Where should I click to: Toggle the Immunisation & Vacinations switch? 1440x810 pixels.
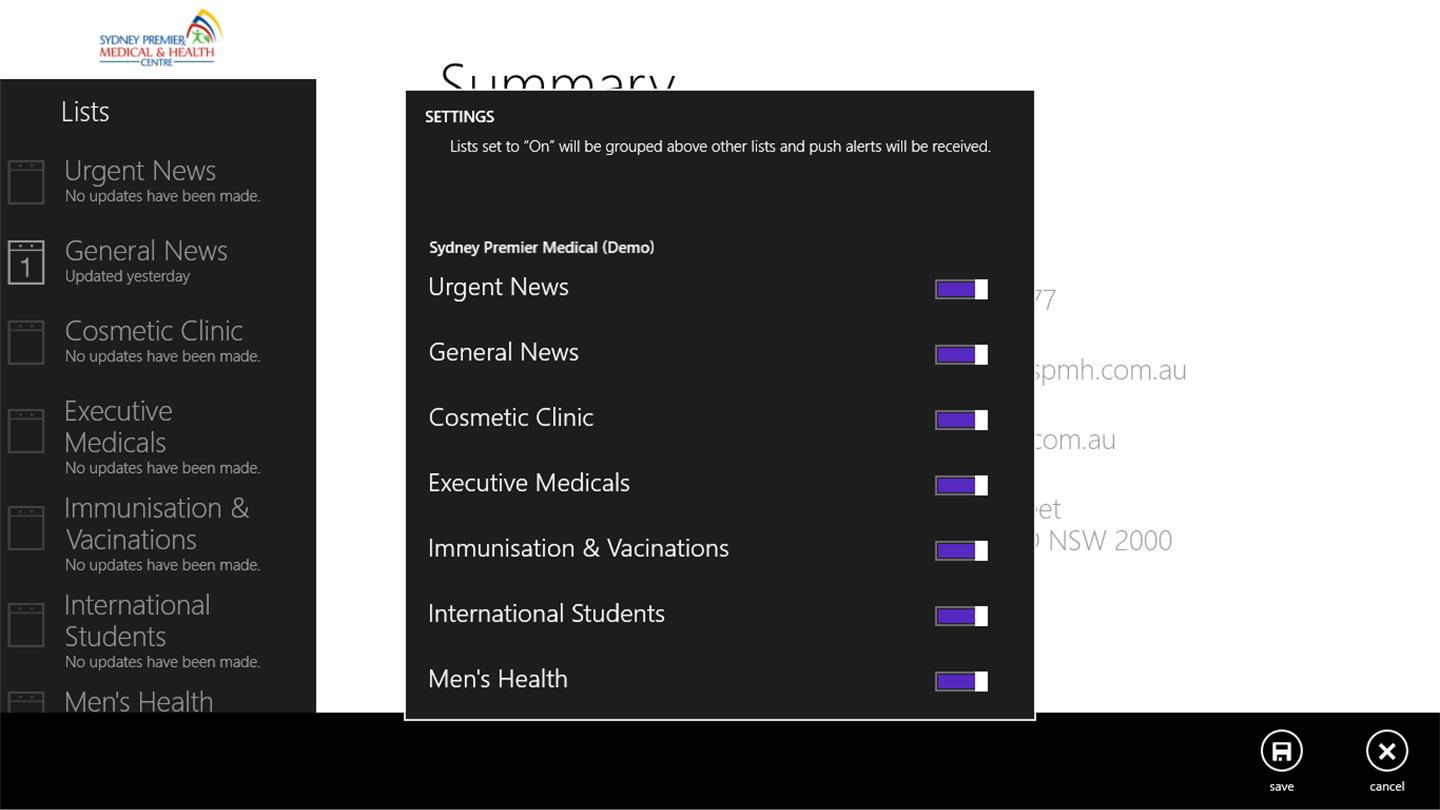point(961,550)
